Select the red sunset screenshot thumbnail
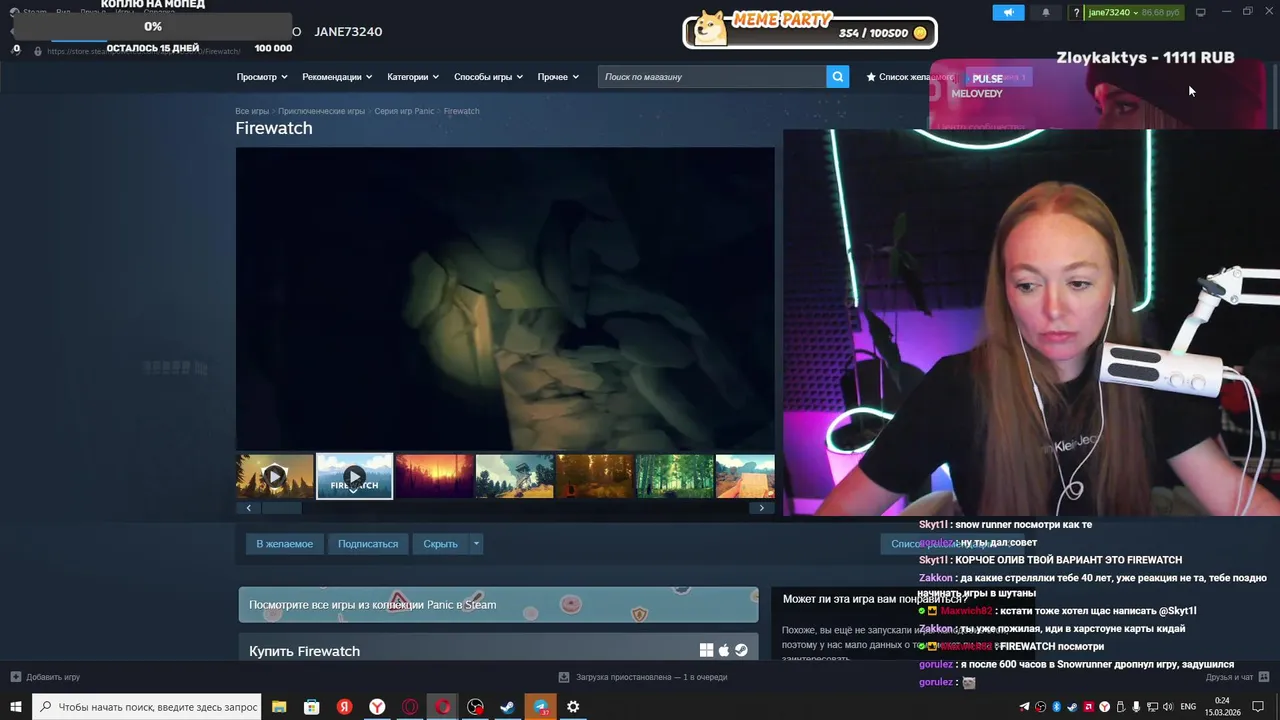Viewport: 1280px width, 720px height. tap(435, 477)
